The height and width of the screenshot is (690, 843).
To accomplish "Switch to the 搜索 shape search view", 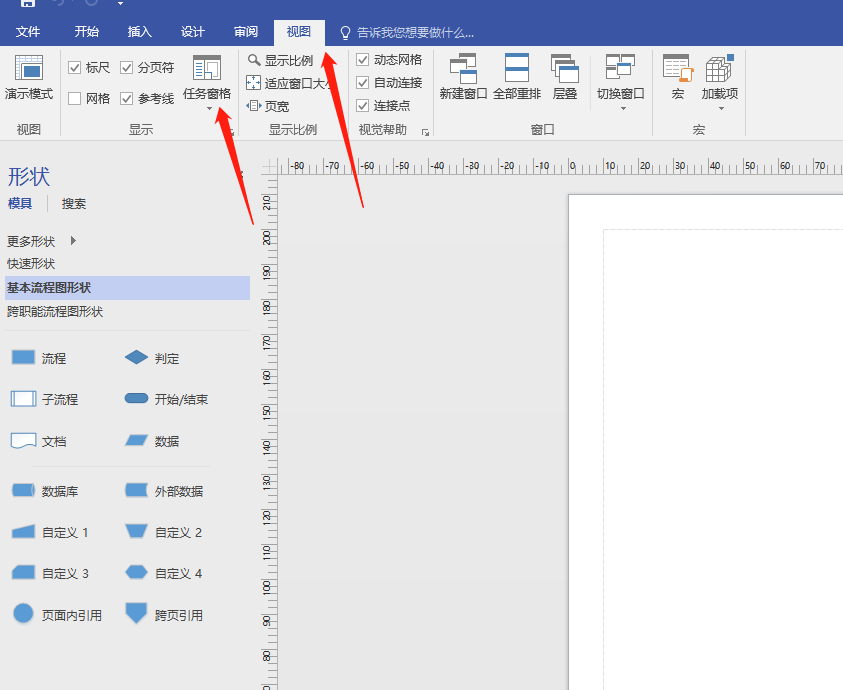I will click(74, 203).
